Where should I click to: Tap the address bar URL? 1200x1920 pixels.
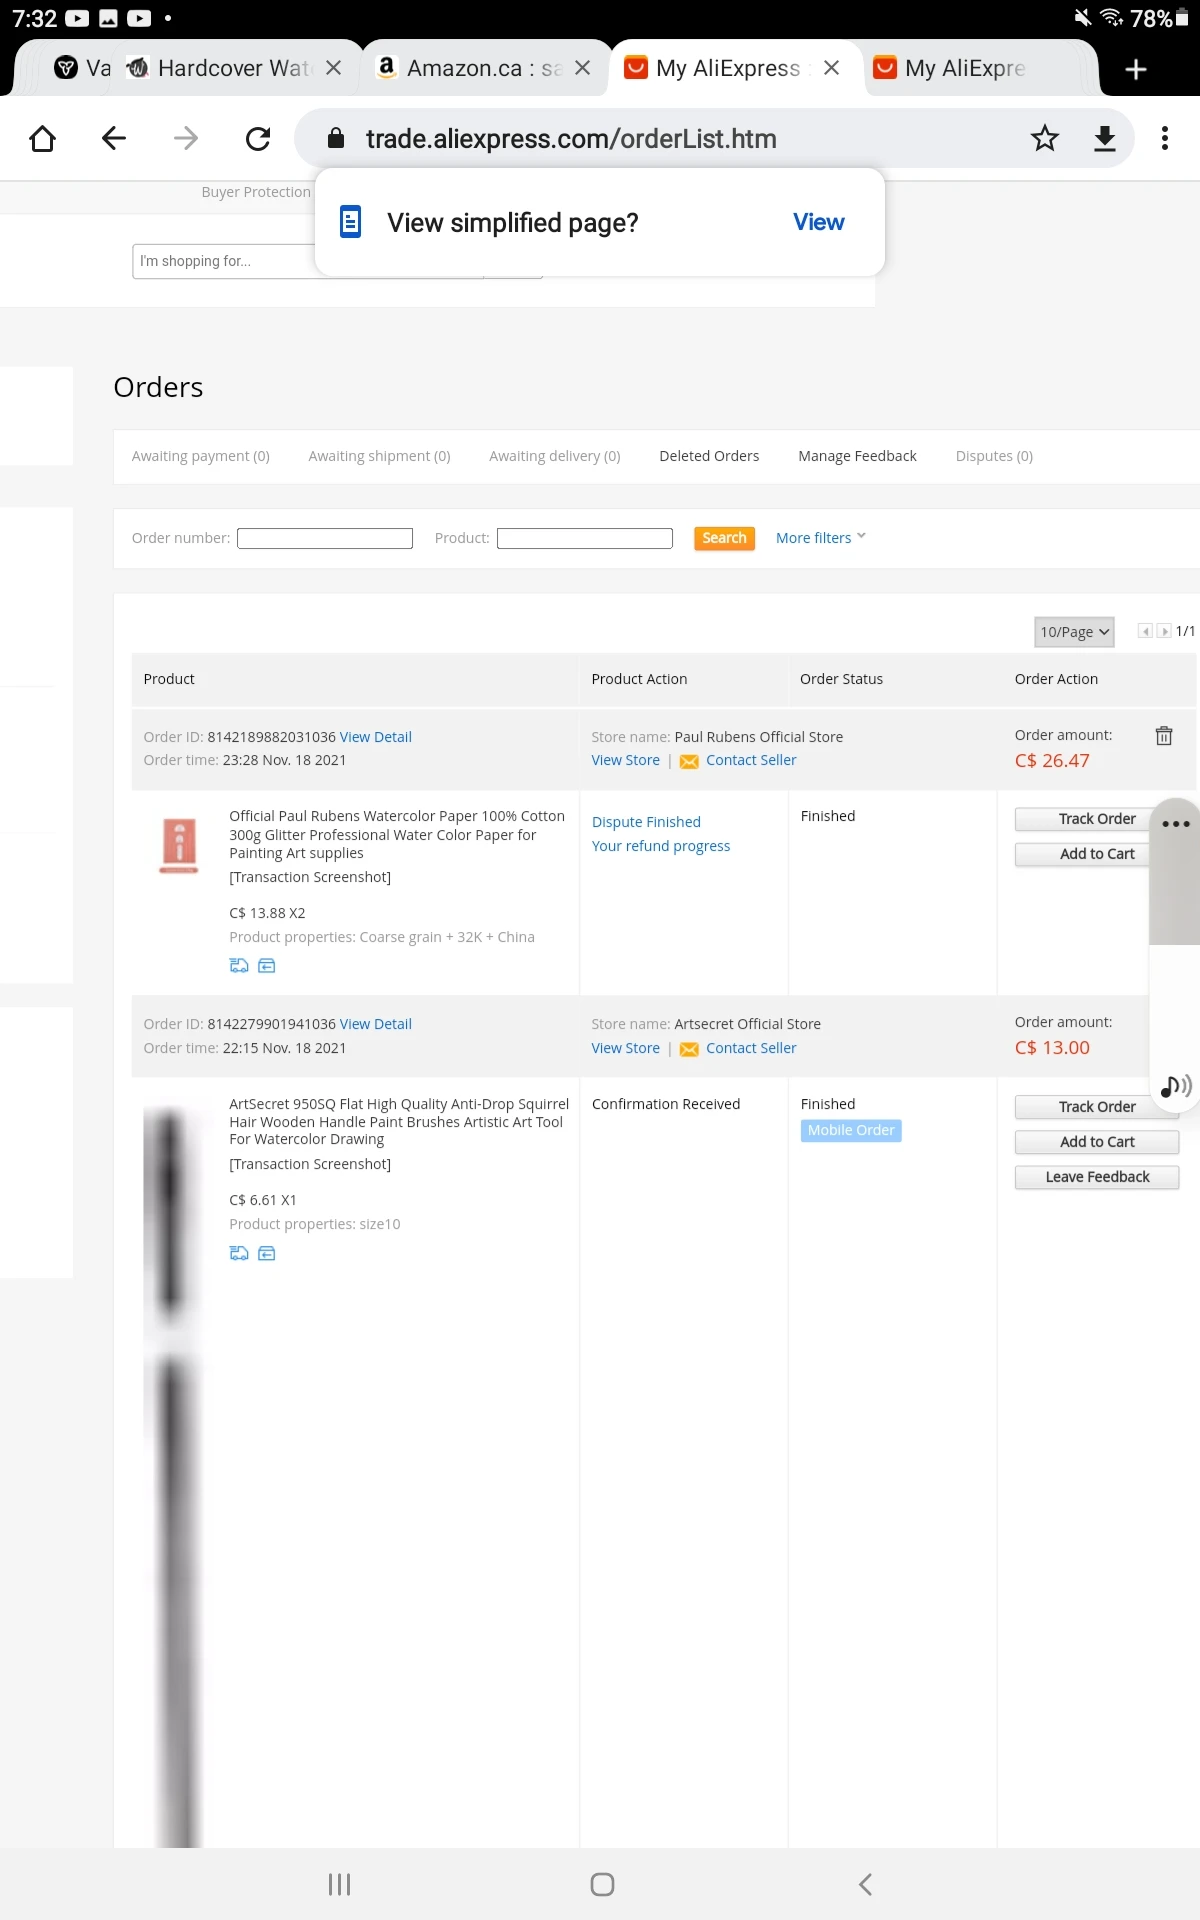tap(571, 139)
